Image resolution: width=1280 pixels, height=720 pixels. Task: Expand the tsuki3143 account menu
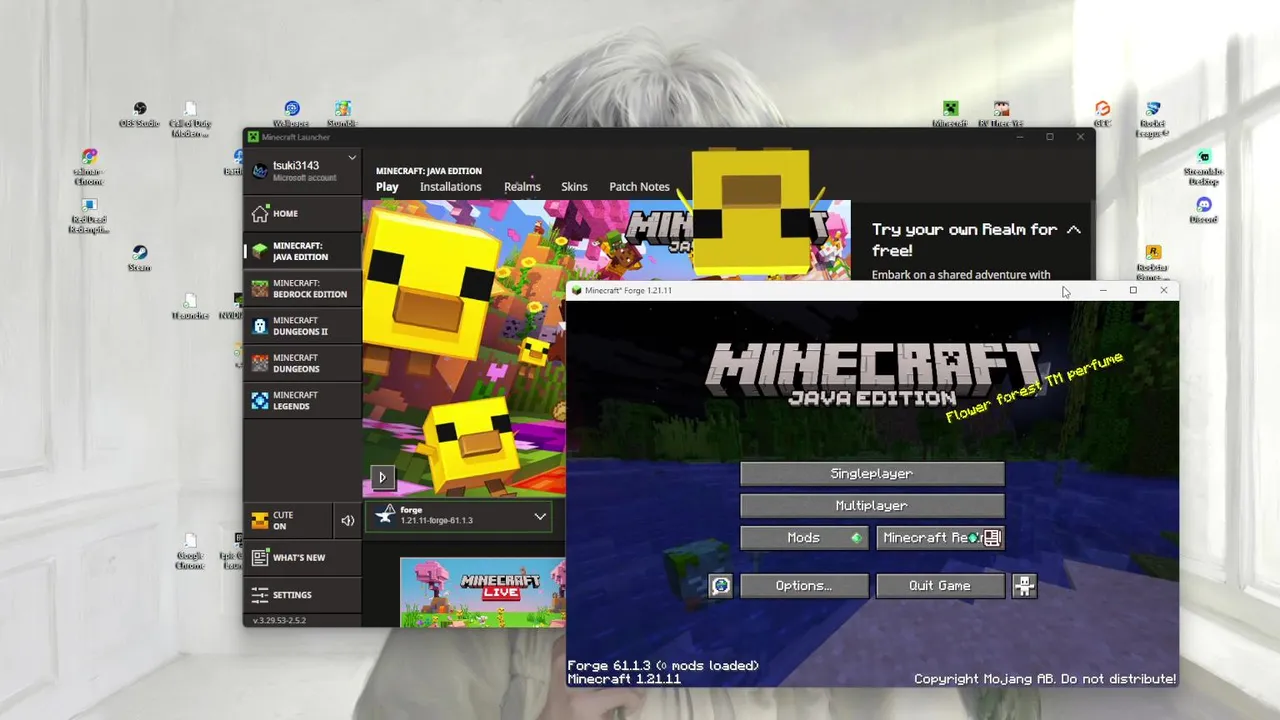point(352,158)
